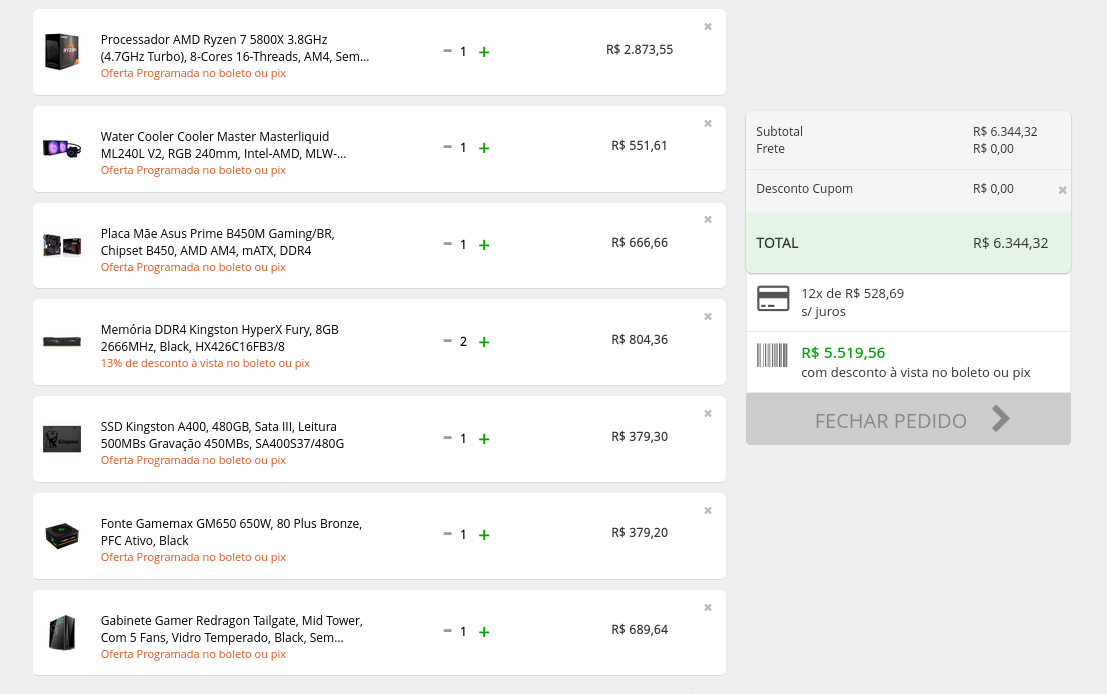This screenshot has height=694, width=1107.
Task: Select the Frete label
Action: [770, 149]
